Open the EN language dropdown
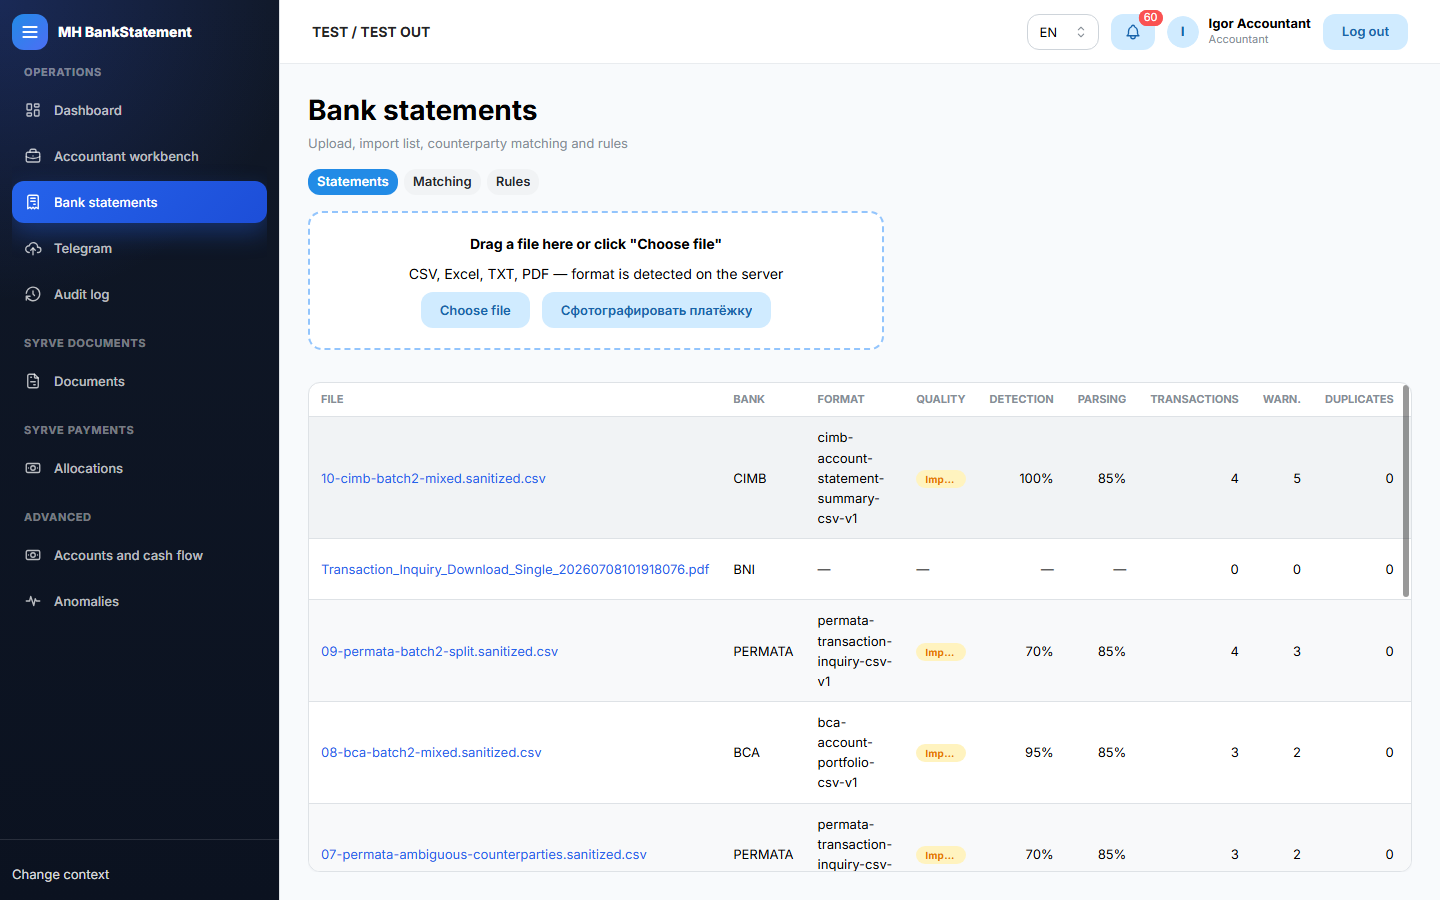 (x=1062, y=32)
